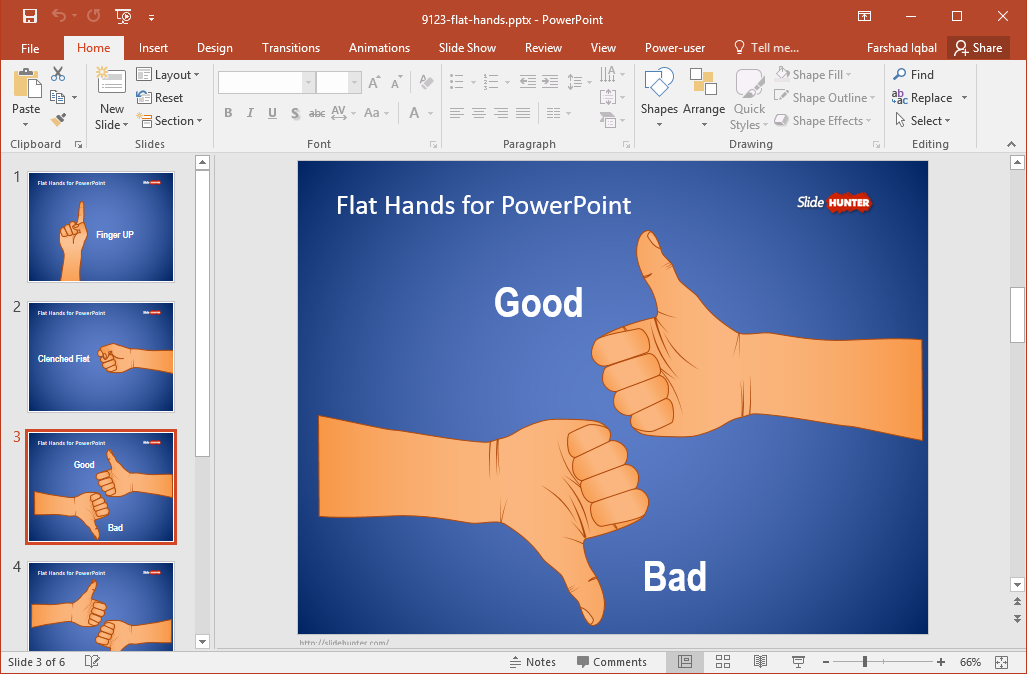Click the Reset slide button
The image size is (1027, 674).
click(x=160, y=98)
